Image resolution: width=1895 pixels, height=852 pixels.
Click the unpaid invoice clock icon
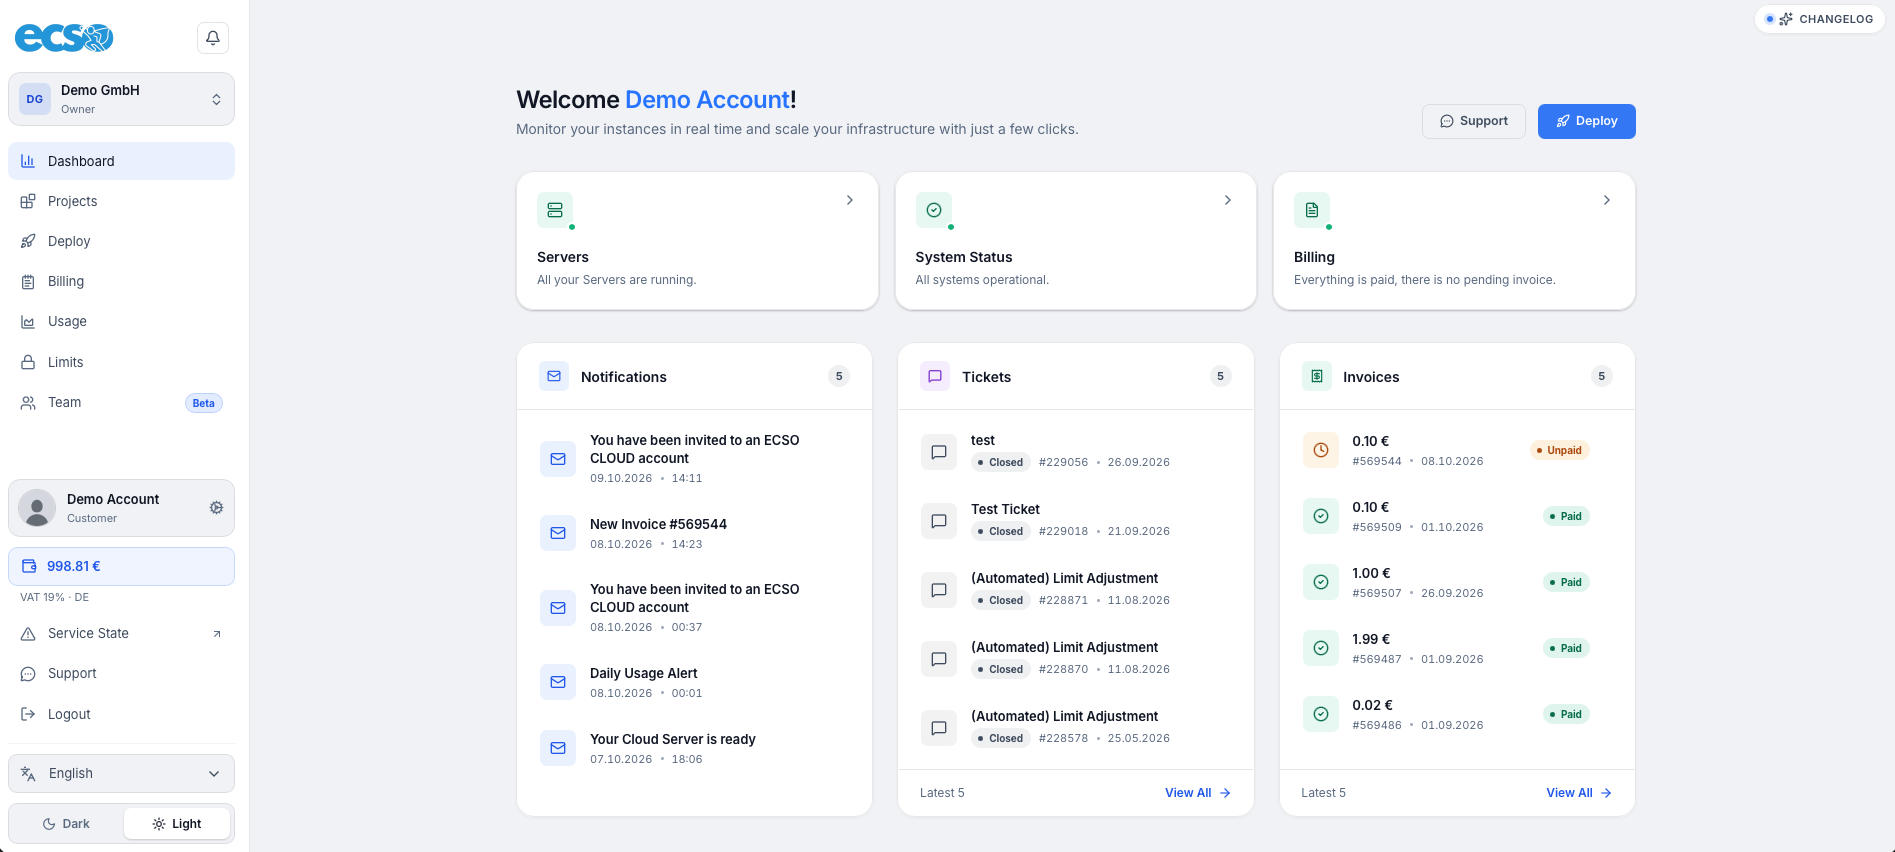(x=1321, y=450)
